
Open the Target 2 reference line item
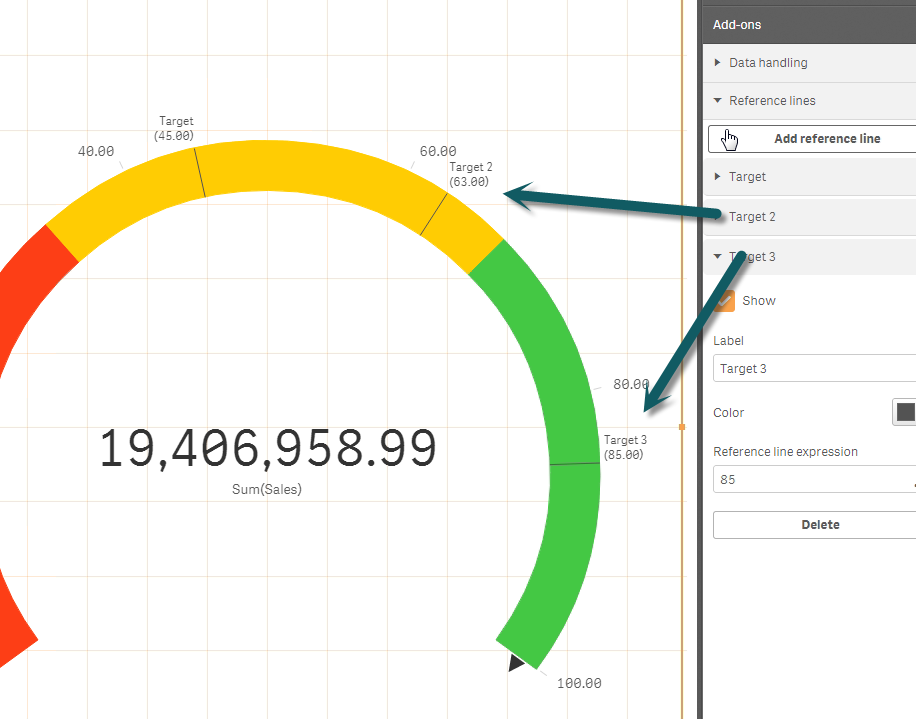809,217
